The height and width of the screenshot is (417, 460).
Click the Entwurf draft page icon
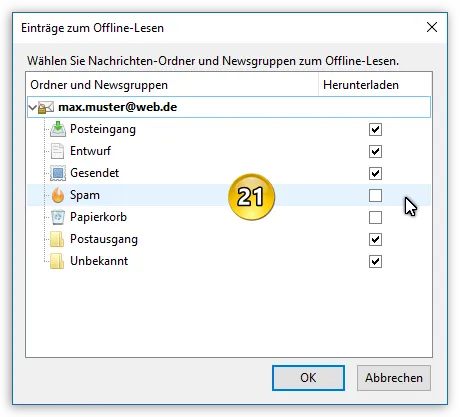pyautogui.click(x=57, y=151)
